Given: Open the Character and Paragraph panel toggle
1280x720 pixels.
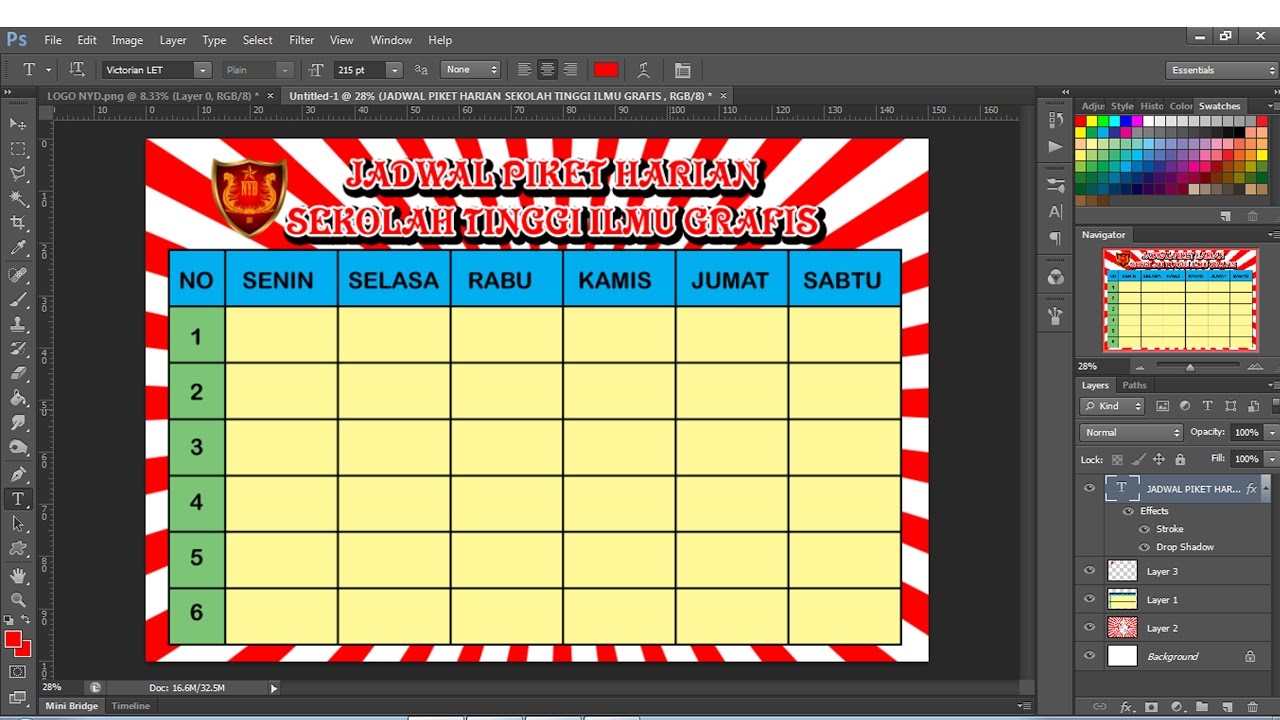Looking at the screenshot, I should 683,70.
